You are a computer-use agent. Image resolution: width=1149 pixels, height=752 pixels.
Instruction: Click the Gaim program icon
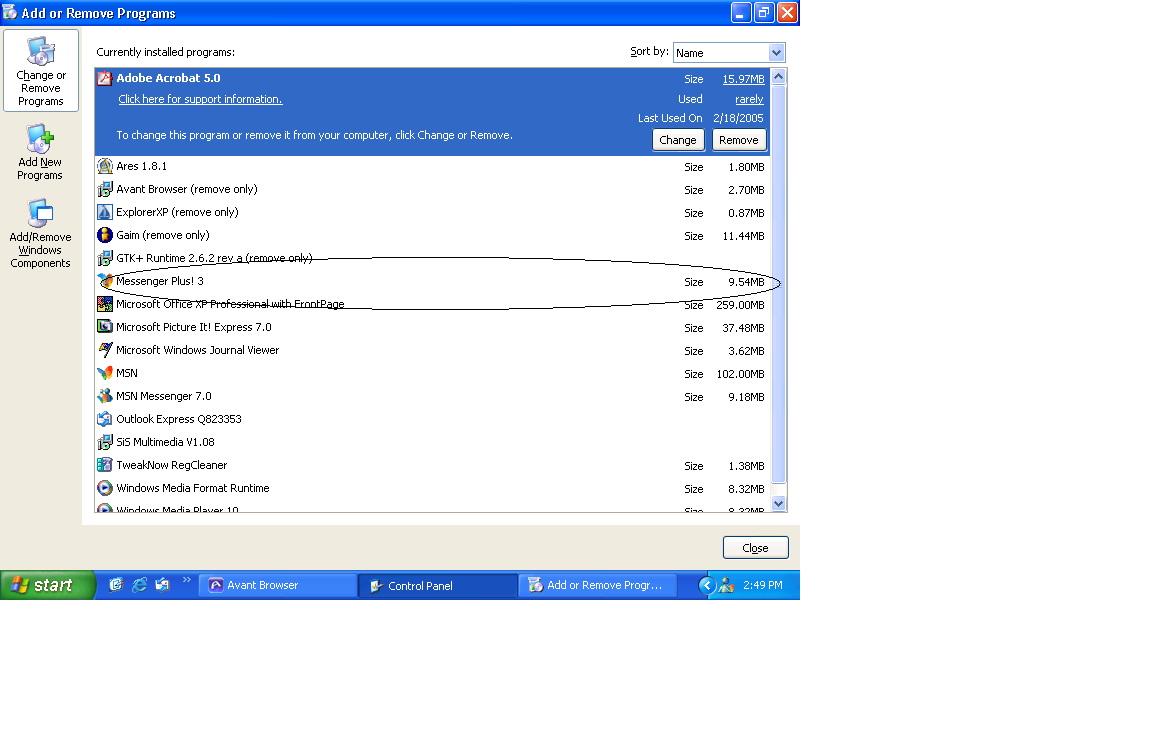(x=105, y=235)
